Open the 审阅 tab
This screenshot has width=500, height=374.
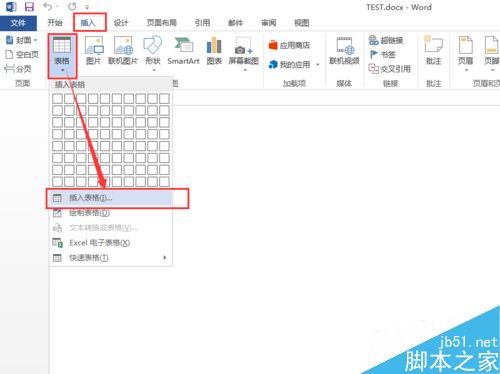[x=268, y=23]
